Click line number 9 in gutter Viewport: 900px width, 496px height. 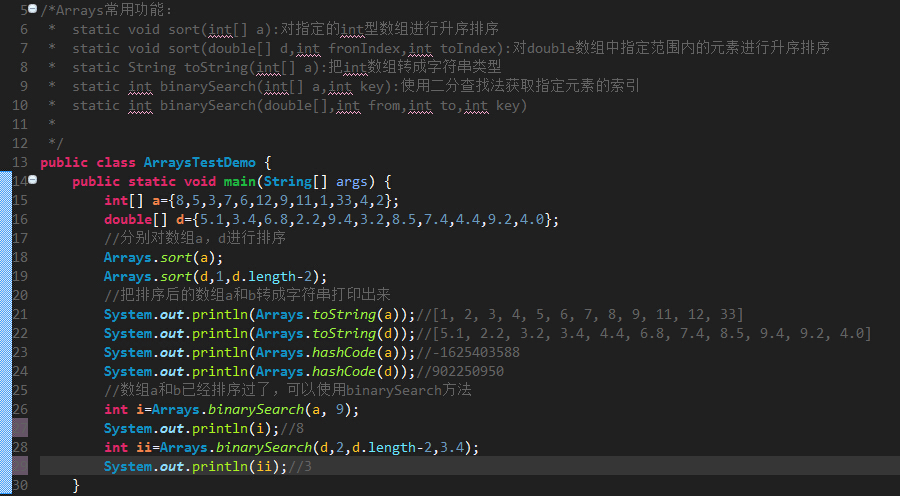pyautogui.click(x=24, y=86)
